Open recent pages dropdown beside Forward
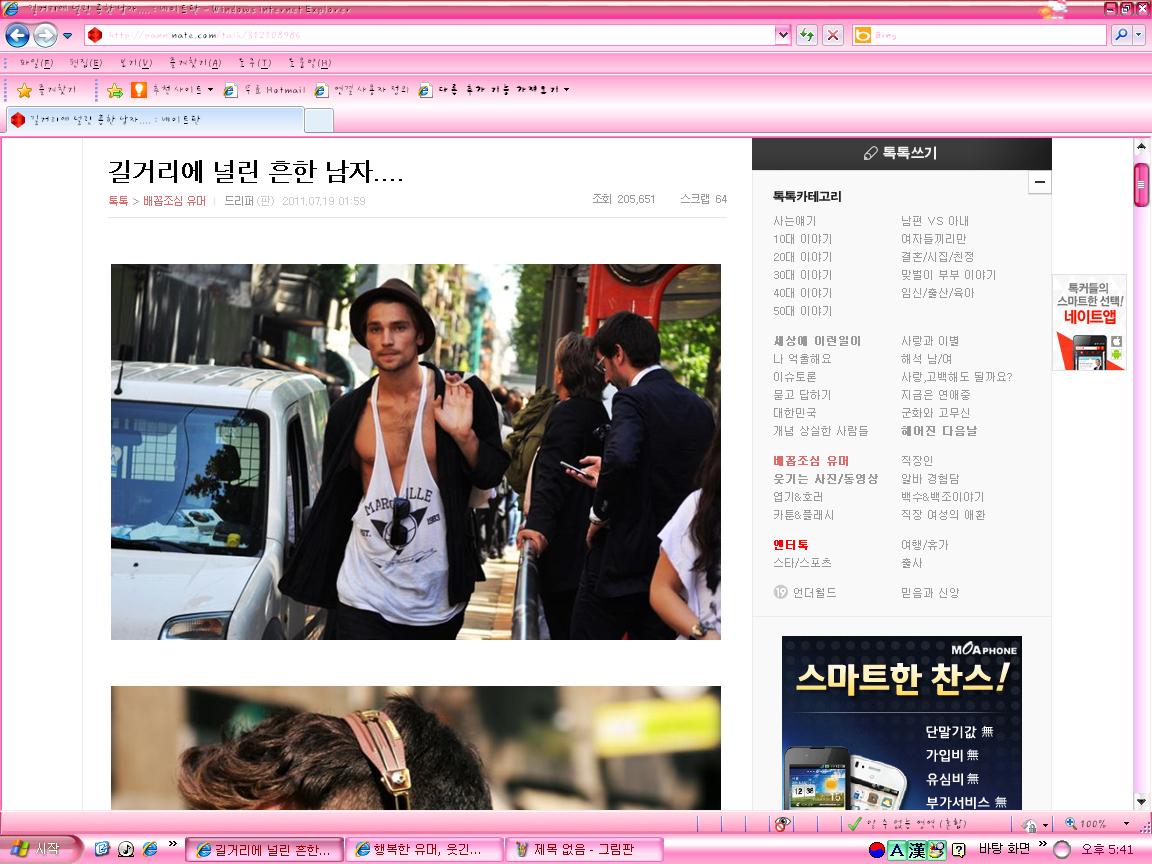Image resolution: width=1152 pixels, height=864 pixels. [x=68, y=35]
